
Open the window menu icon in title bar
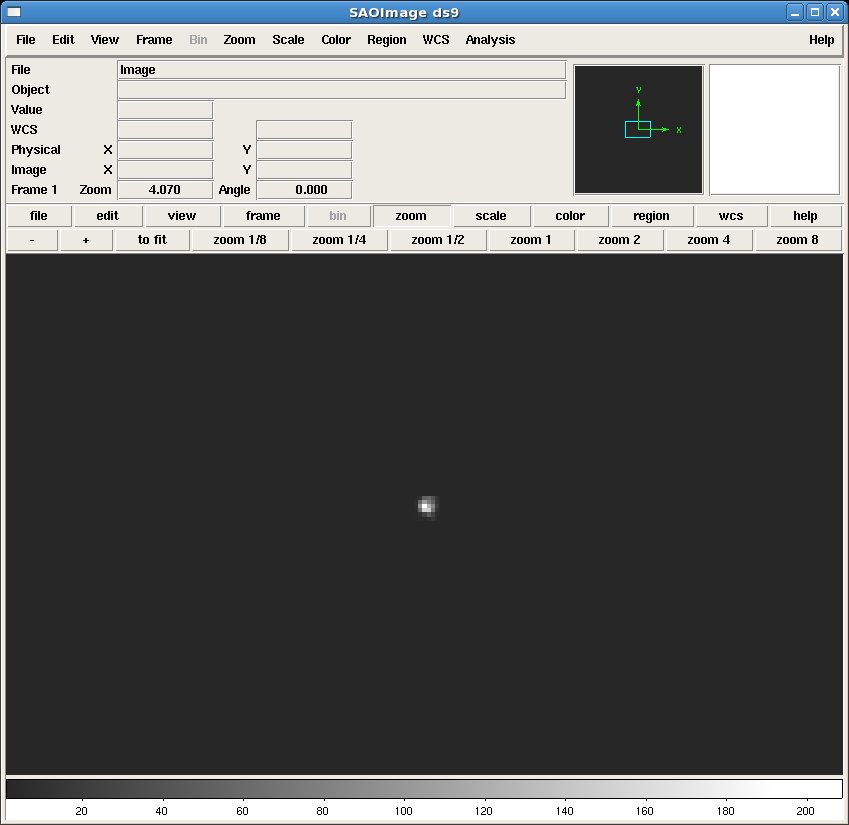14,12
